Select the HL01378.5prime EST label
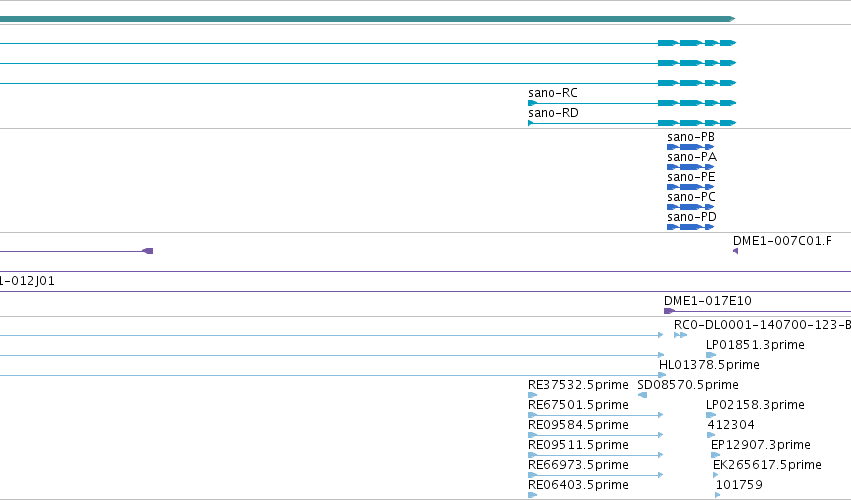The image size is (851, 500). point(709,365)
